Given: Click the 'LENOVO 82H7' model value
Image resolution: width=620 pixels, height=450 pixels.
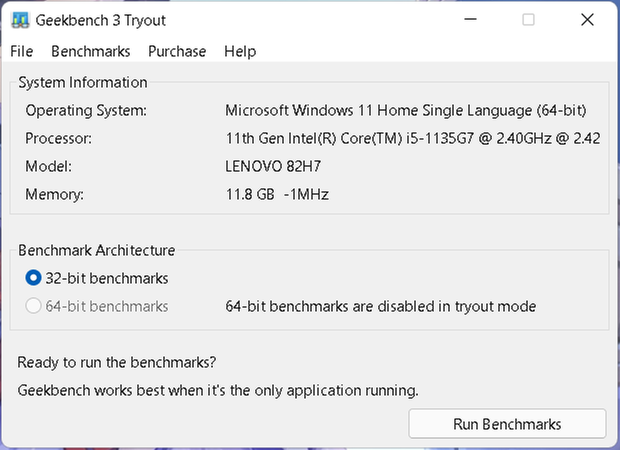Looking at the screenshot, I should coord(273,166).
